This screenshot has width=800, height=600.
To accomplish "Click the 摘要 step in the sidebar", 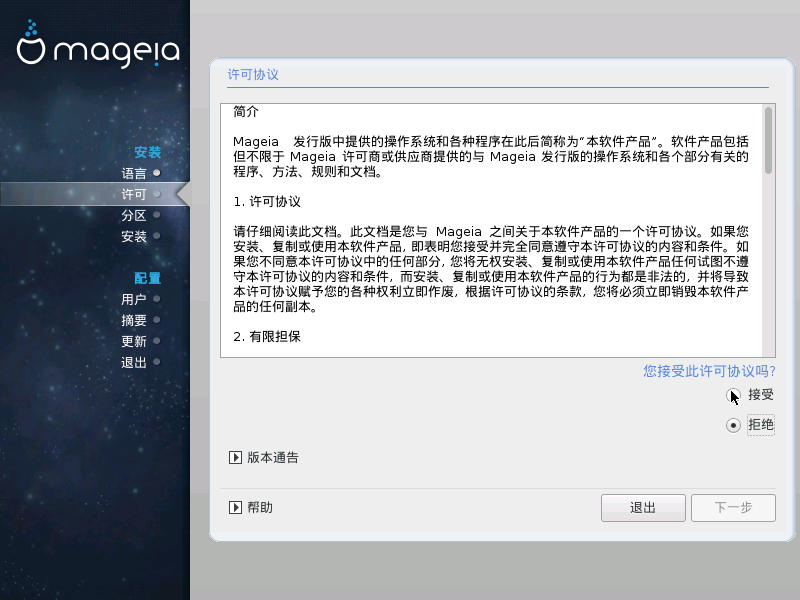I will pos(134,320).
